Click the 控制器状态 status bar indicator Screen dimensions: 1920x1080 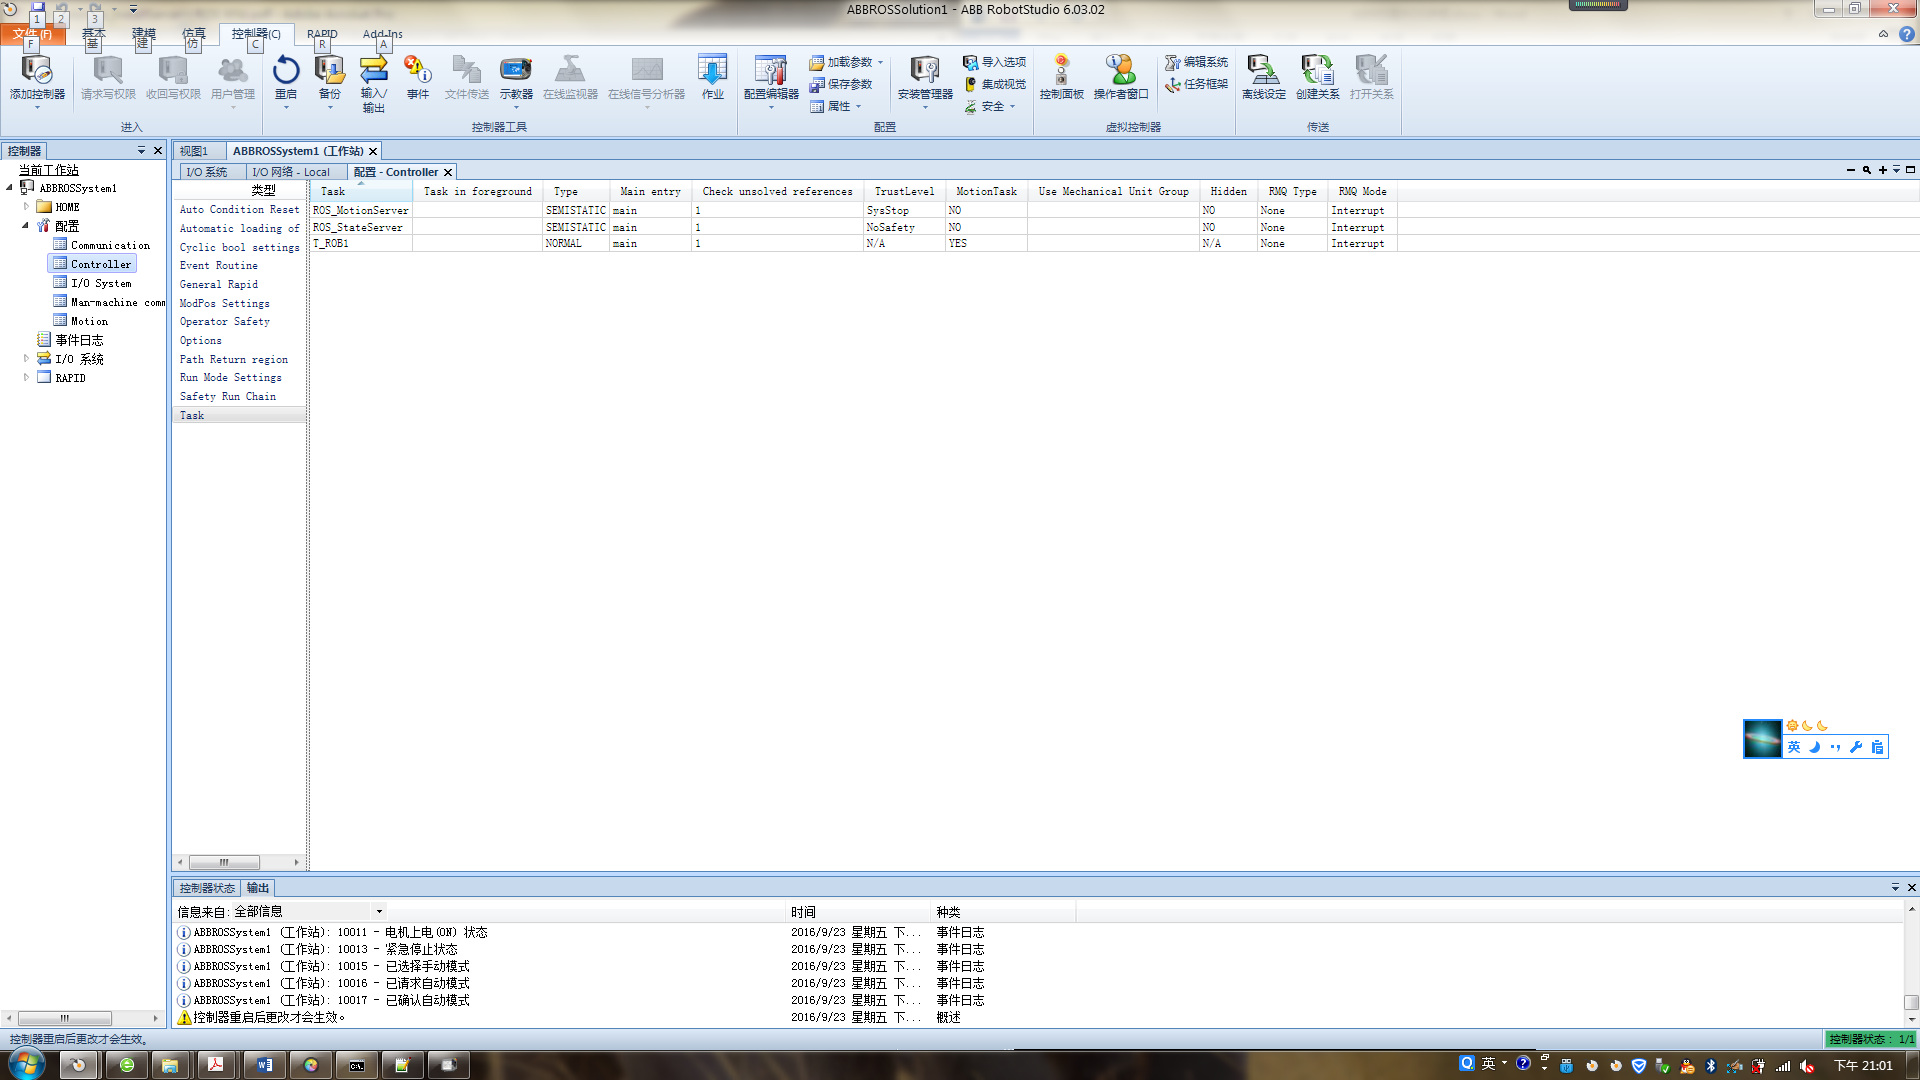pyautogui.click(x=1870, y=1039)
